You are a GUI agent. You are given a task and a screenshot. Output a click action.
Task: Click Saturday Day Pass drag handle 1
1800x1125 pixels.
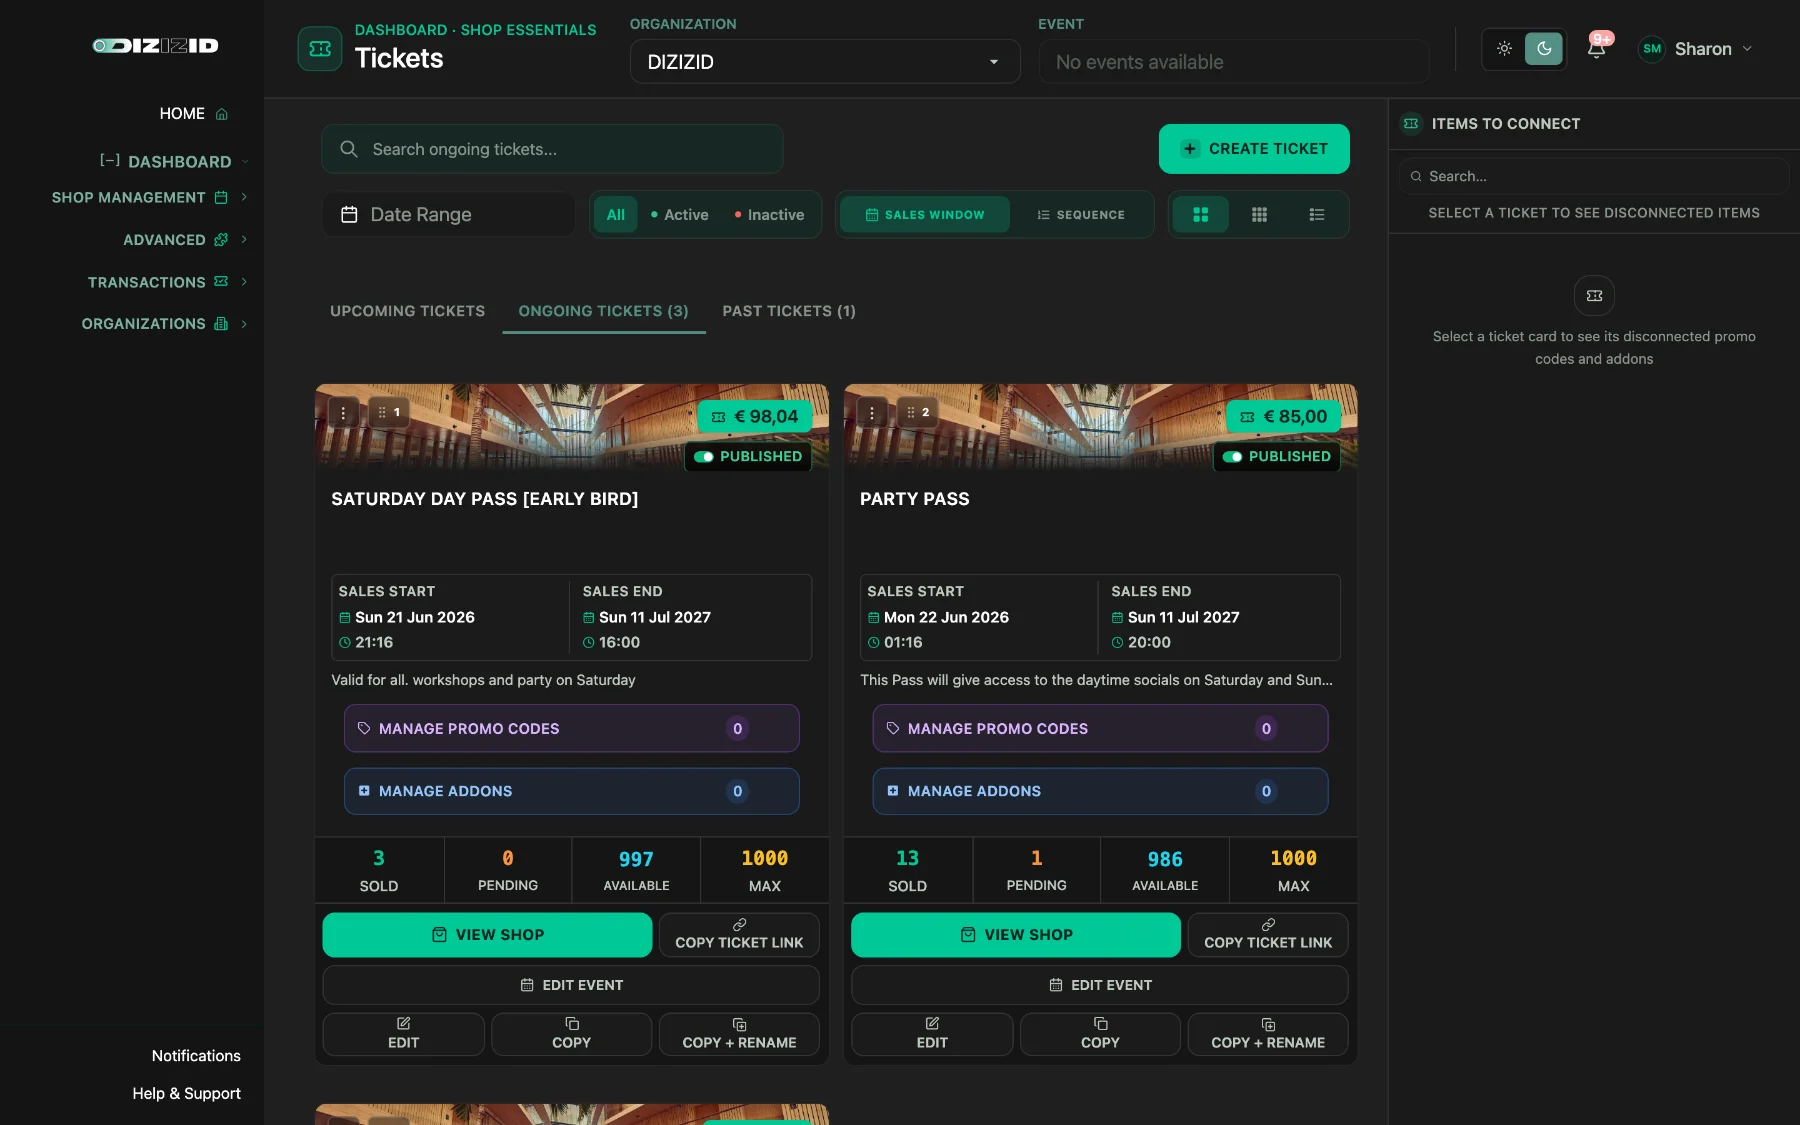389,412
